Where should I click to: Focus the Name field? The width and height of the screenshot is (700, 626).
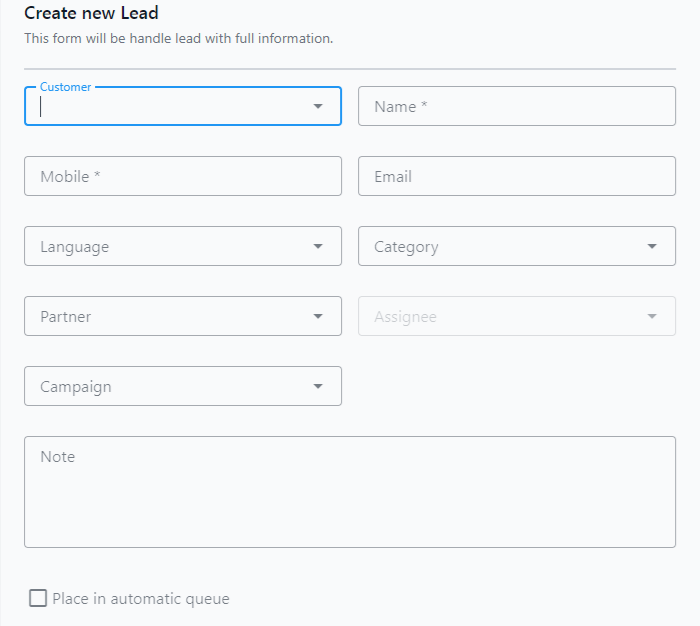point(517,106)
